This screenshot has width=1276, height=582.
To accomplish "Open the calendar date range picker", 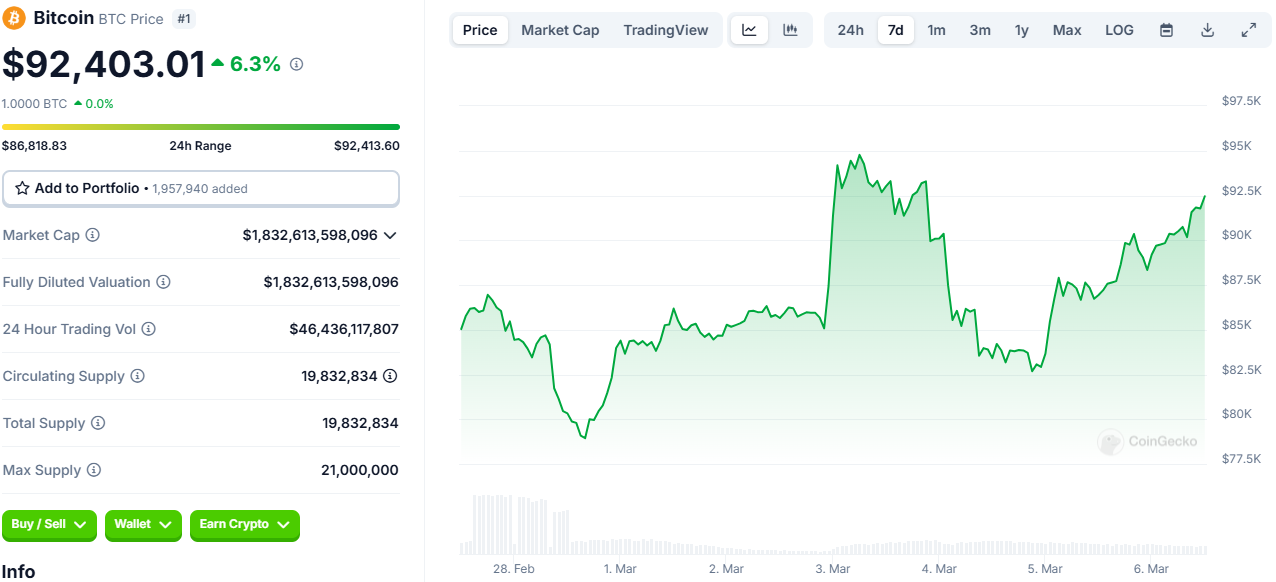I will (1166, 30).
